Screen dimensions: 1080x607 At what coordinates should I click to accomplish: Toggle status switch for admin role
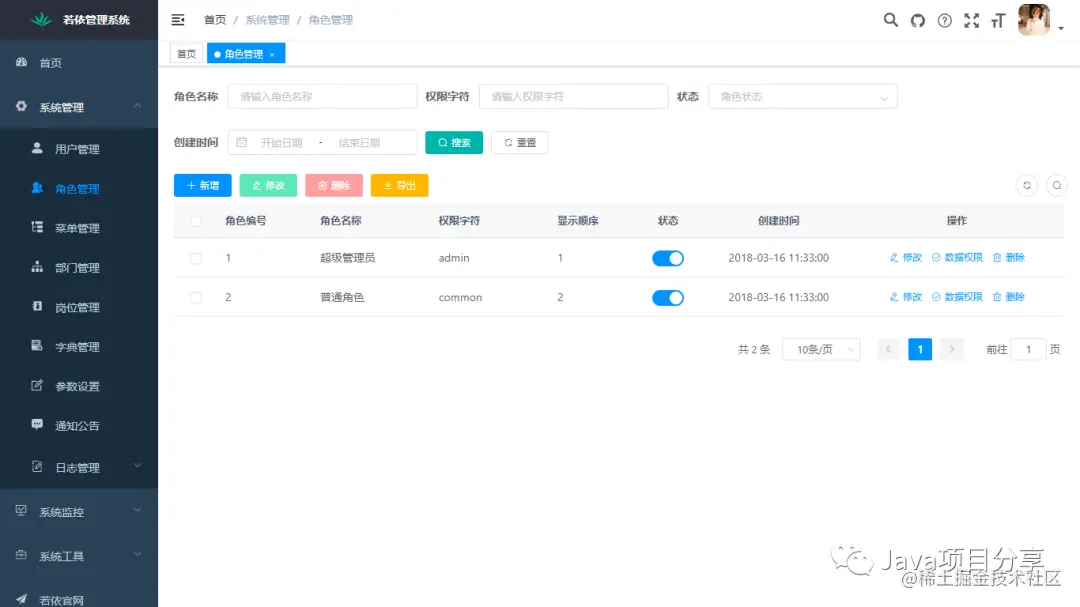(667, 258)
